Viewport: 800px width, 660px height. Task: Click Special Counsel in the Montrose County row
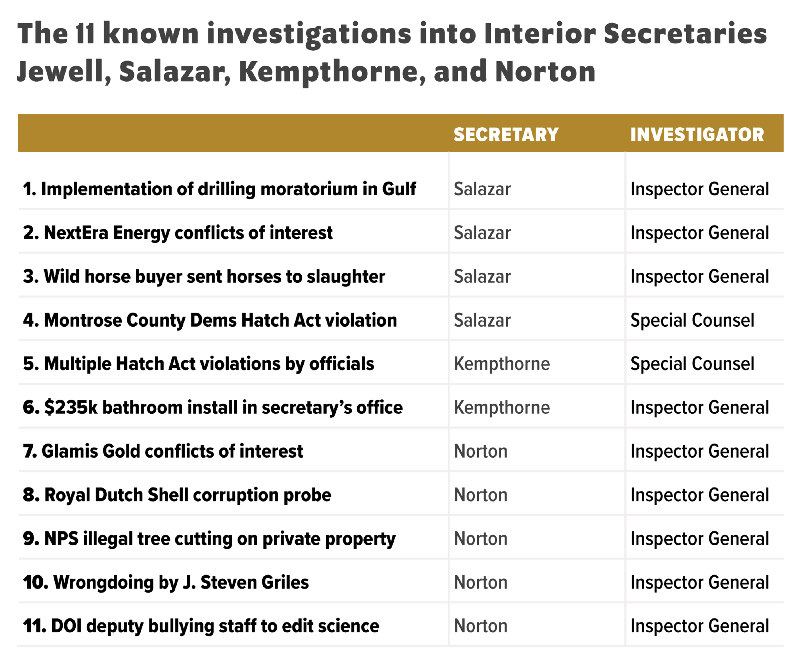pos(692,321)
